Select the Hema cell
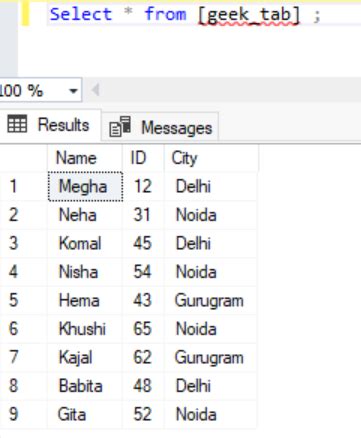This screenshot has height=438, width=361. [85, 300]
